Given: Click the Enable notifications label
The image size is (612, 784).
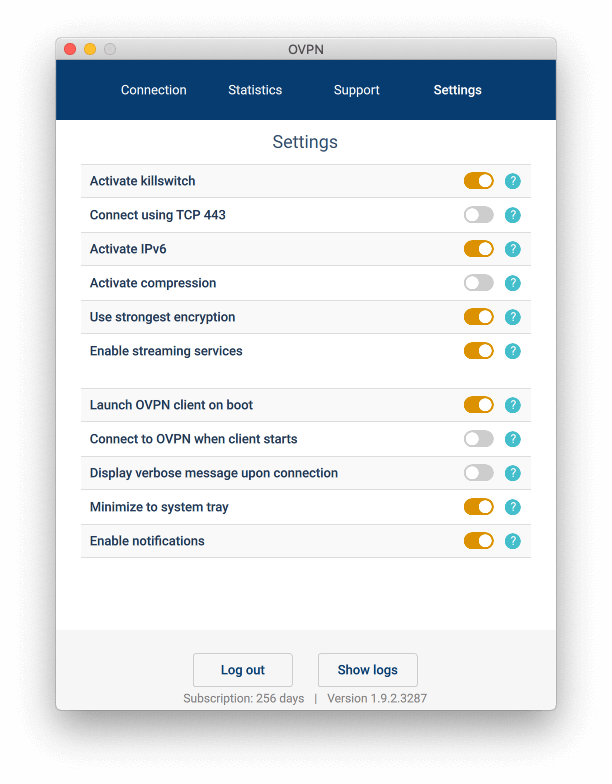Looking at the screenshot, I should (x=147, y=541).
